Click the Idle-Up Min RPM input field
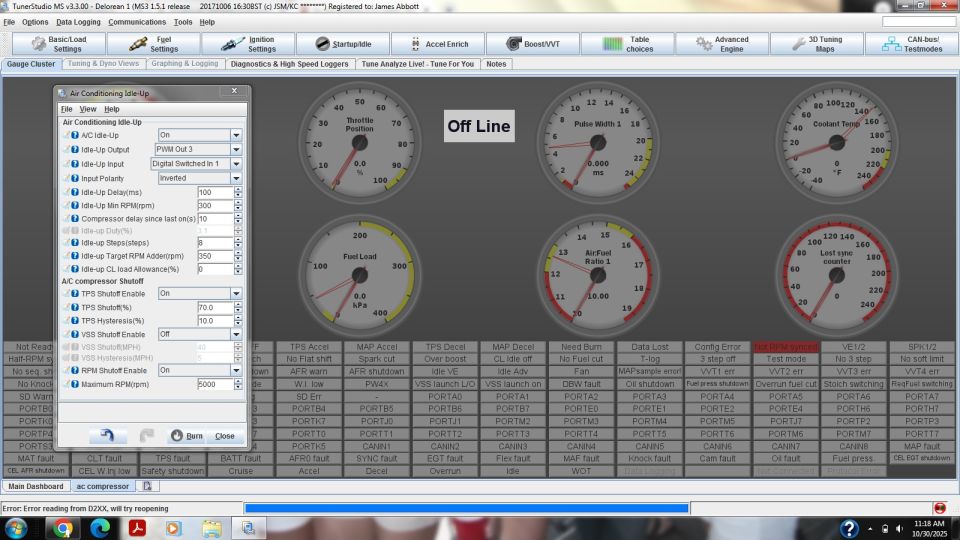This screenshot has width=960, height=540. tap(215, 206)
